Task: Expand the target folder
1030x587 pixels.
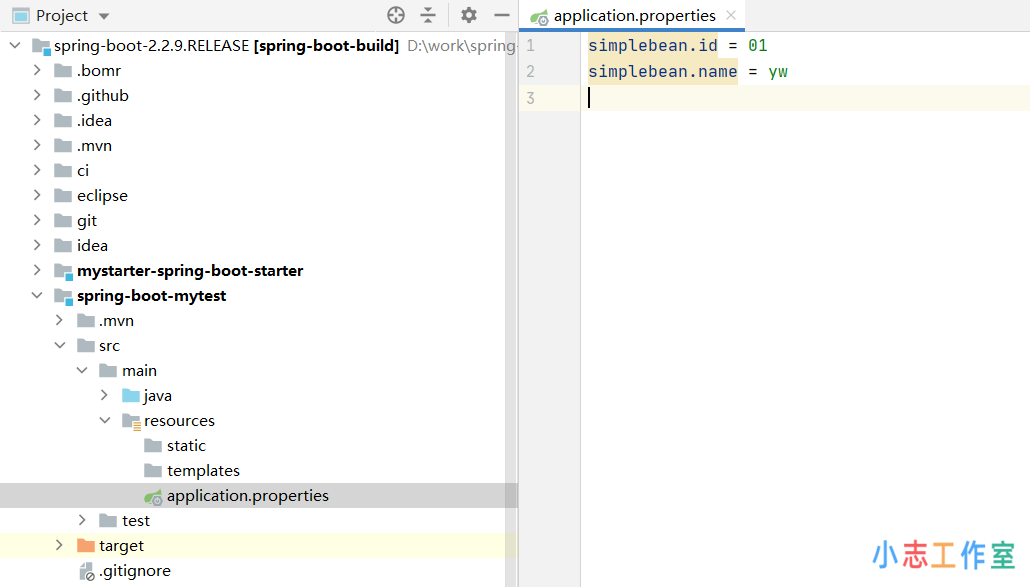Action: coord(59,546)
